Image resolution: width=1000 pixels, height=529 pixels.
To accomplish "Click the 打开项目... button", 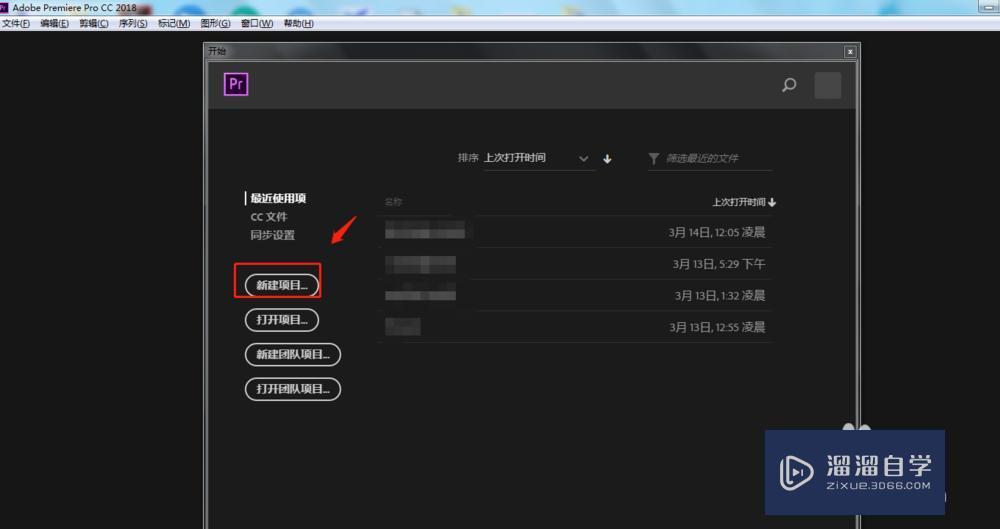I will coord(282,320).
